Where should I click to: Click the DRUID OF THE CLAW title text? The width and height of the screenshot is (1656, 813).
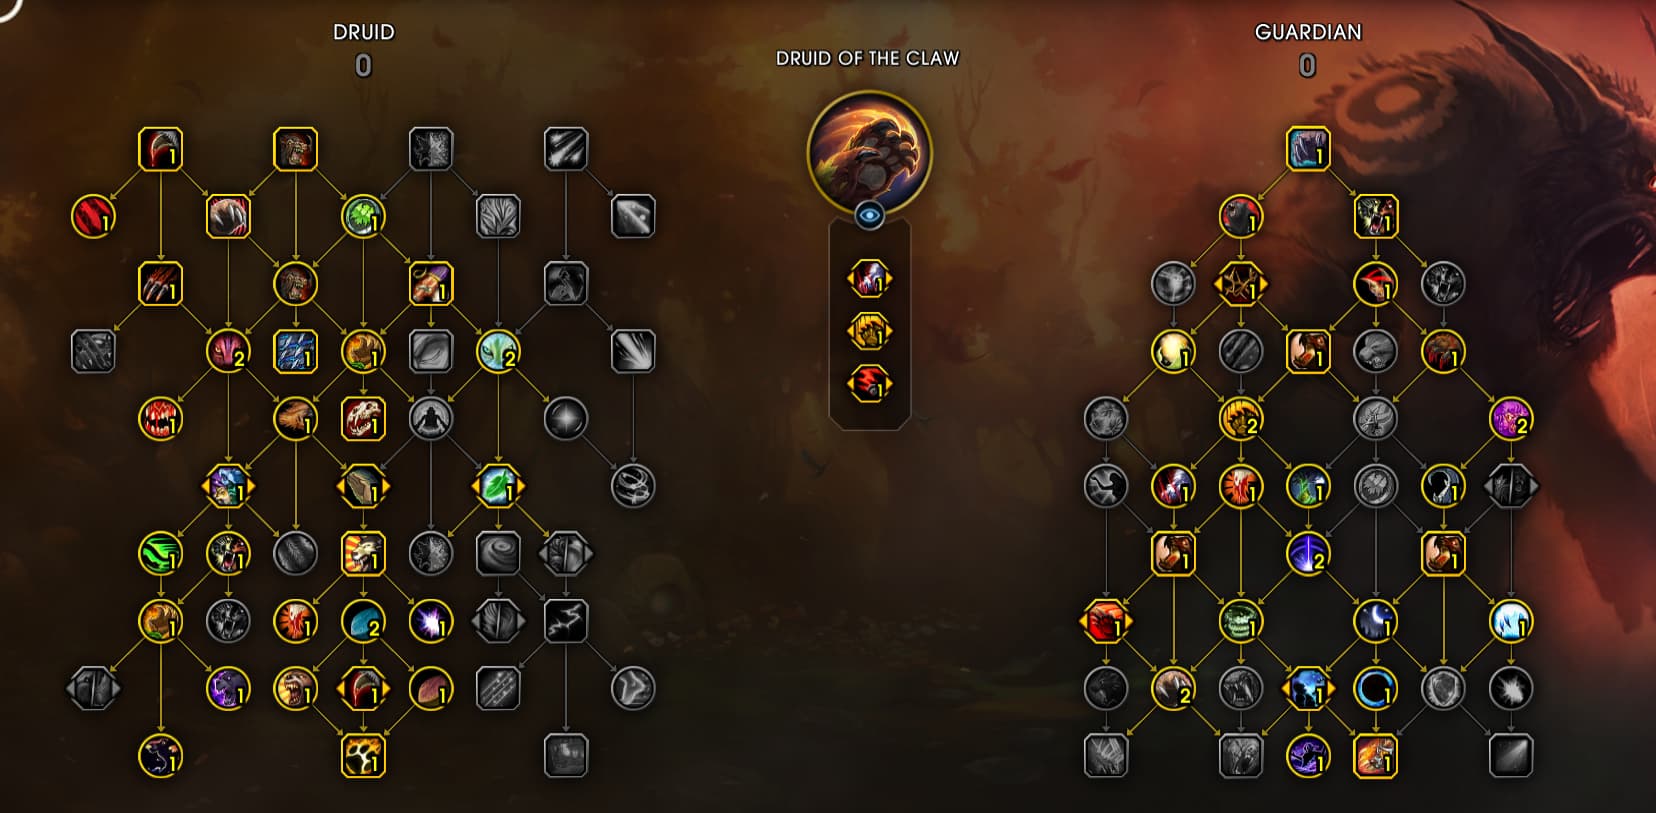point(868,58)
